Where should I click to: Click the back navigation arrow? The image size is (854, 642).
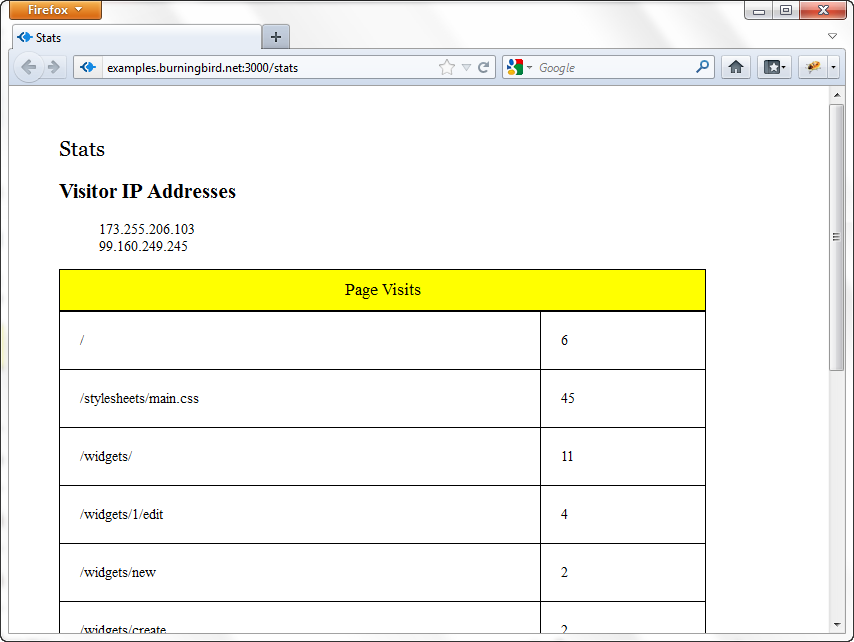[28, 67]
